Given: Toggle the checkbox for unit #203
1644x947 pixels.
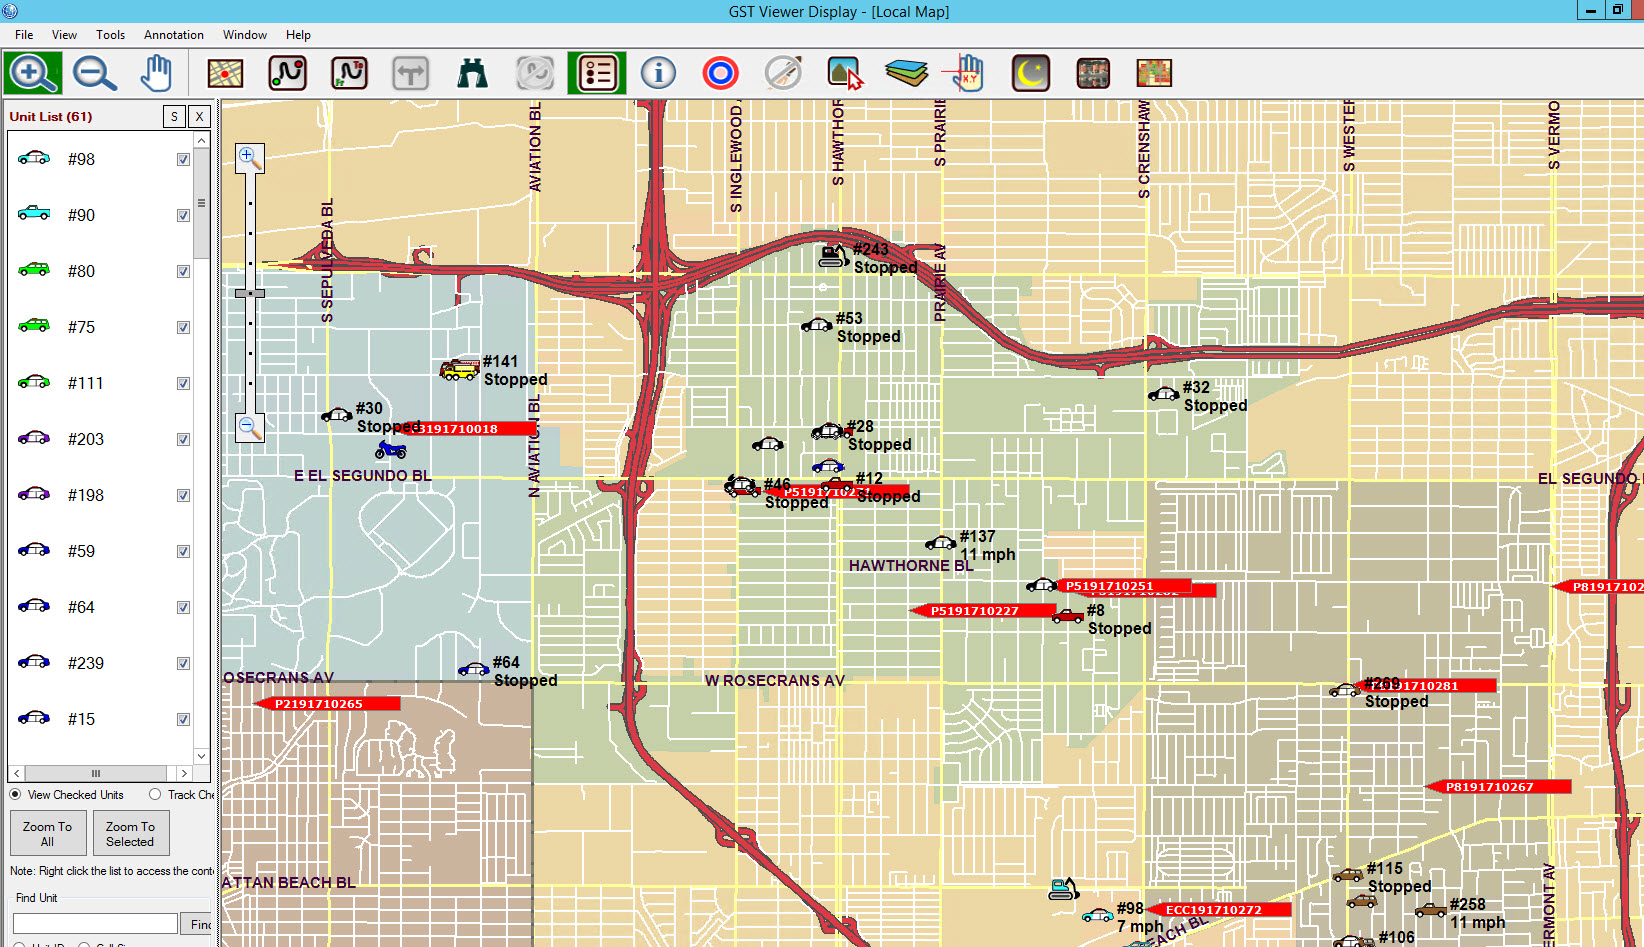Looking at the screenshot, I should coord(183,440).
